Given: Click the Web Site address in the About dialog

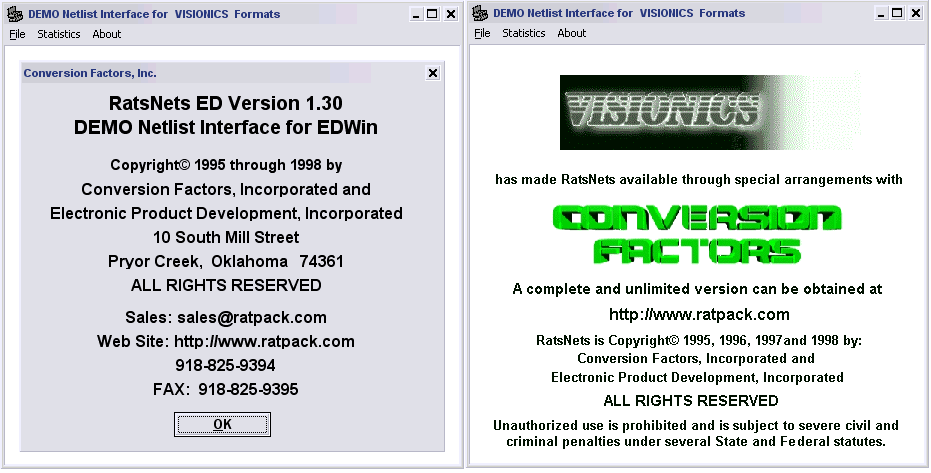Looking at the screenshot, I should coord(264,341).
